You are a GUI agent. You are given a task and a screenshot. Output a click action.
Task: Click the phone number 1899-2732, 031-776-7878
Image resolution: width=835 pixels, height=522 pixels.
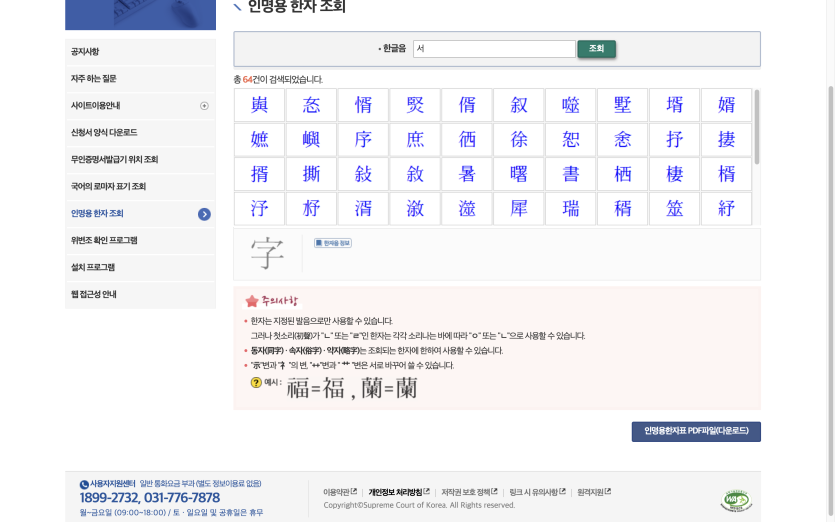pos(150,498)
